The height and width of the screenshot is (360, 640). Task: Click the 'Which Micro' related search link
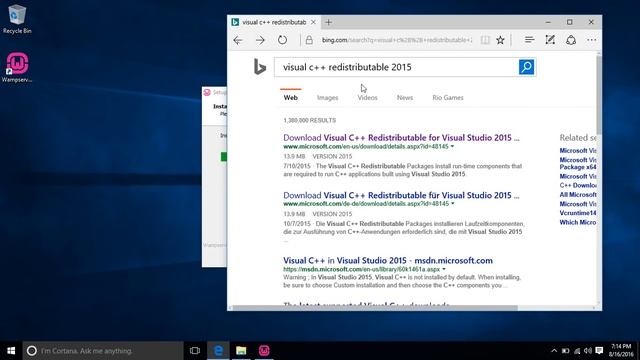(578, 222)
